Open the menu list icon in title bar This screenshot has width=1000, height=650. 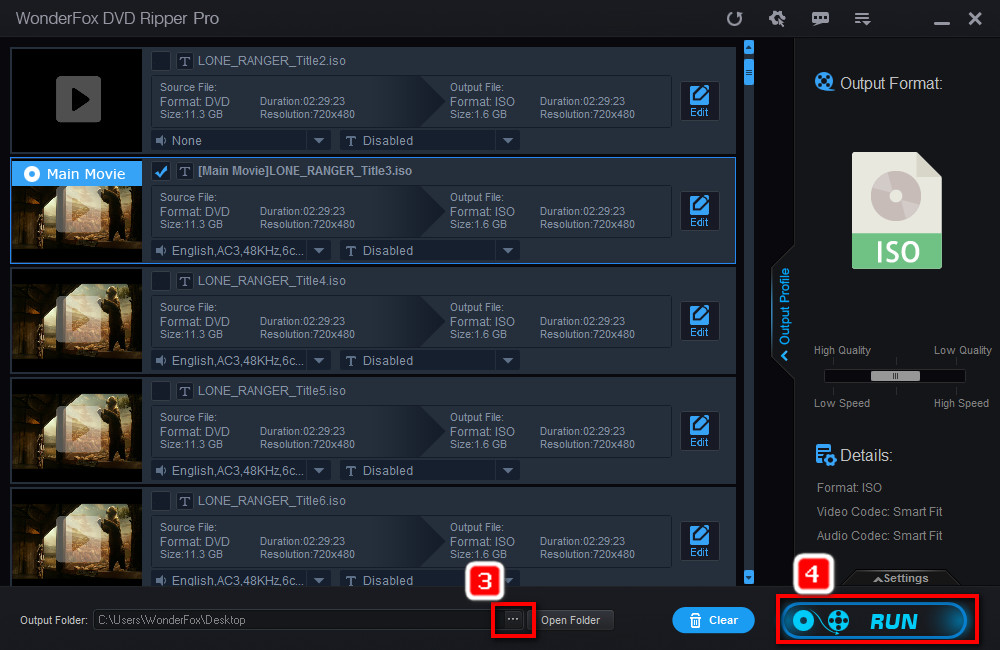pyautogui.click(x=862, y=18)
